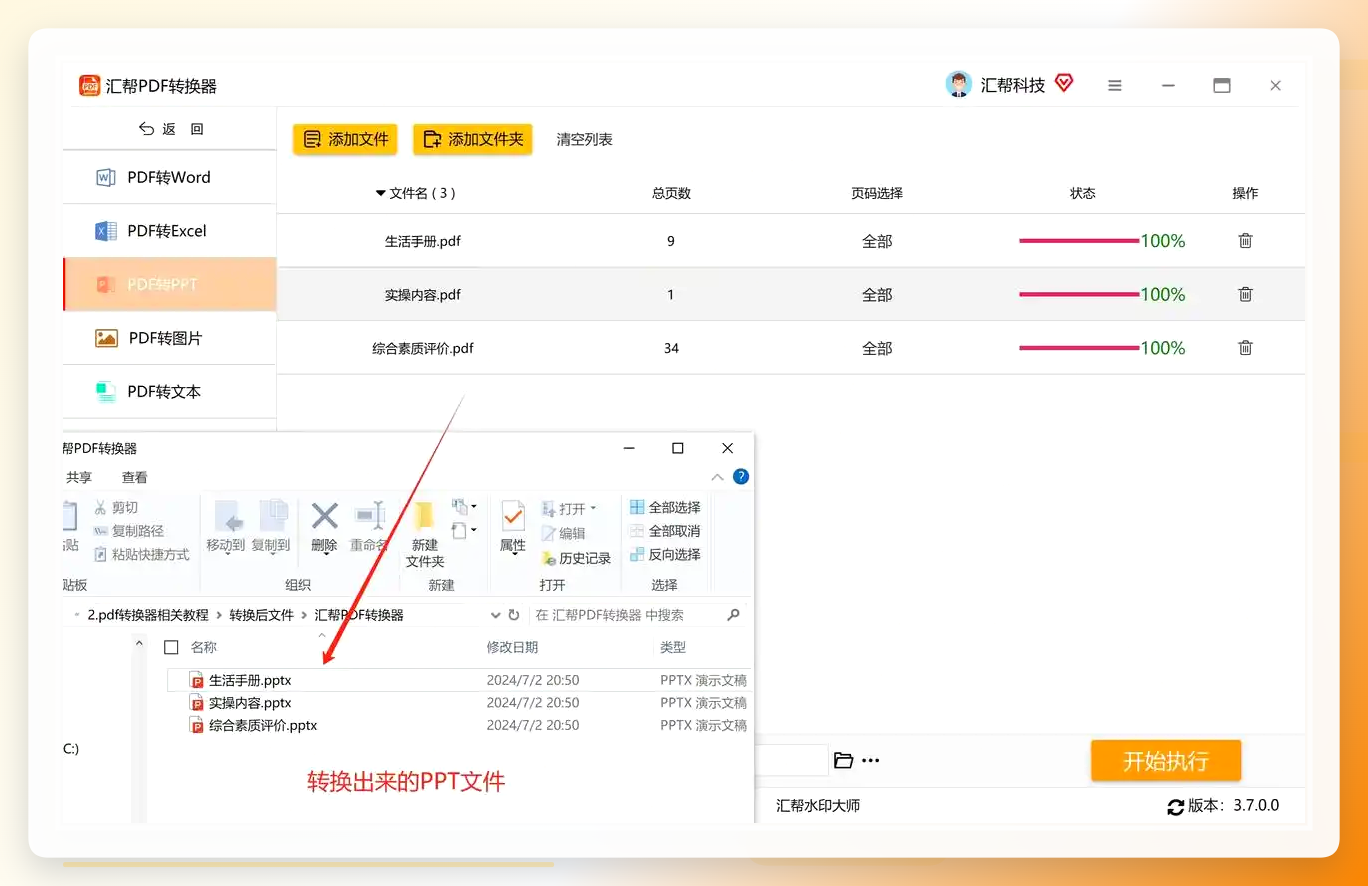Open the user avatar for 汇帮科技
The image size is (1368, 886).
pyautogui.click(x=958, y=85)
